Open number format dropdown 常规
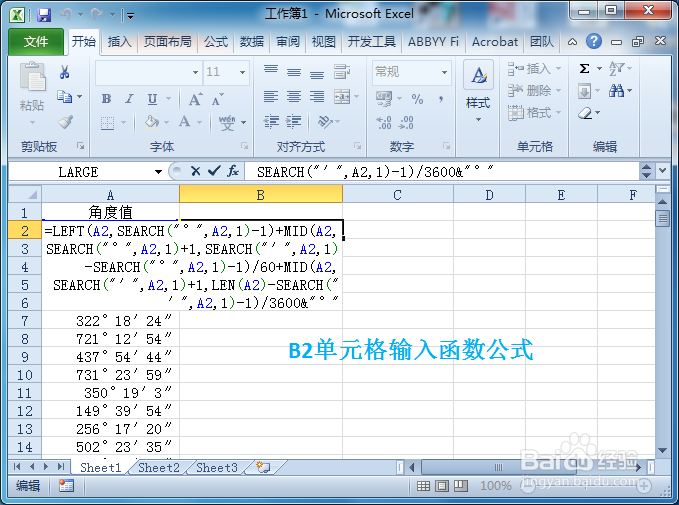 pos(444,72)
